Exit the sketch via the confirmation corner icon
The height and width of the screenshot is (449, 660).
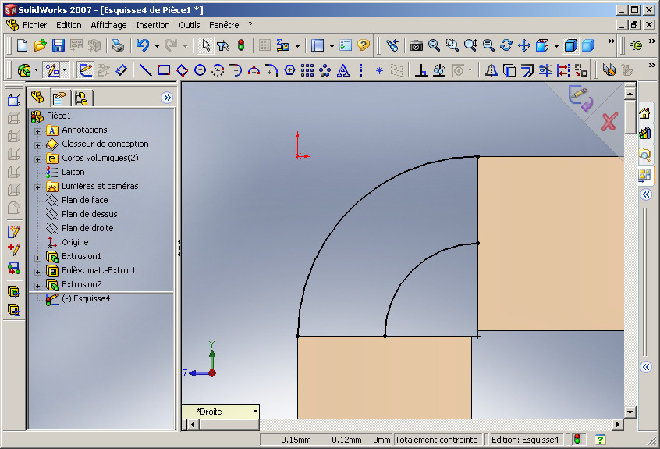click(x=581, y=98)
